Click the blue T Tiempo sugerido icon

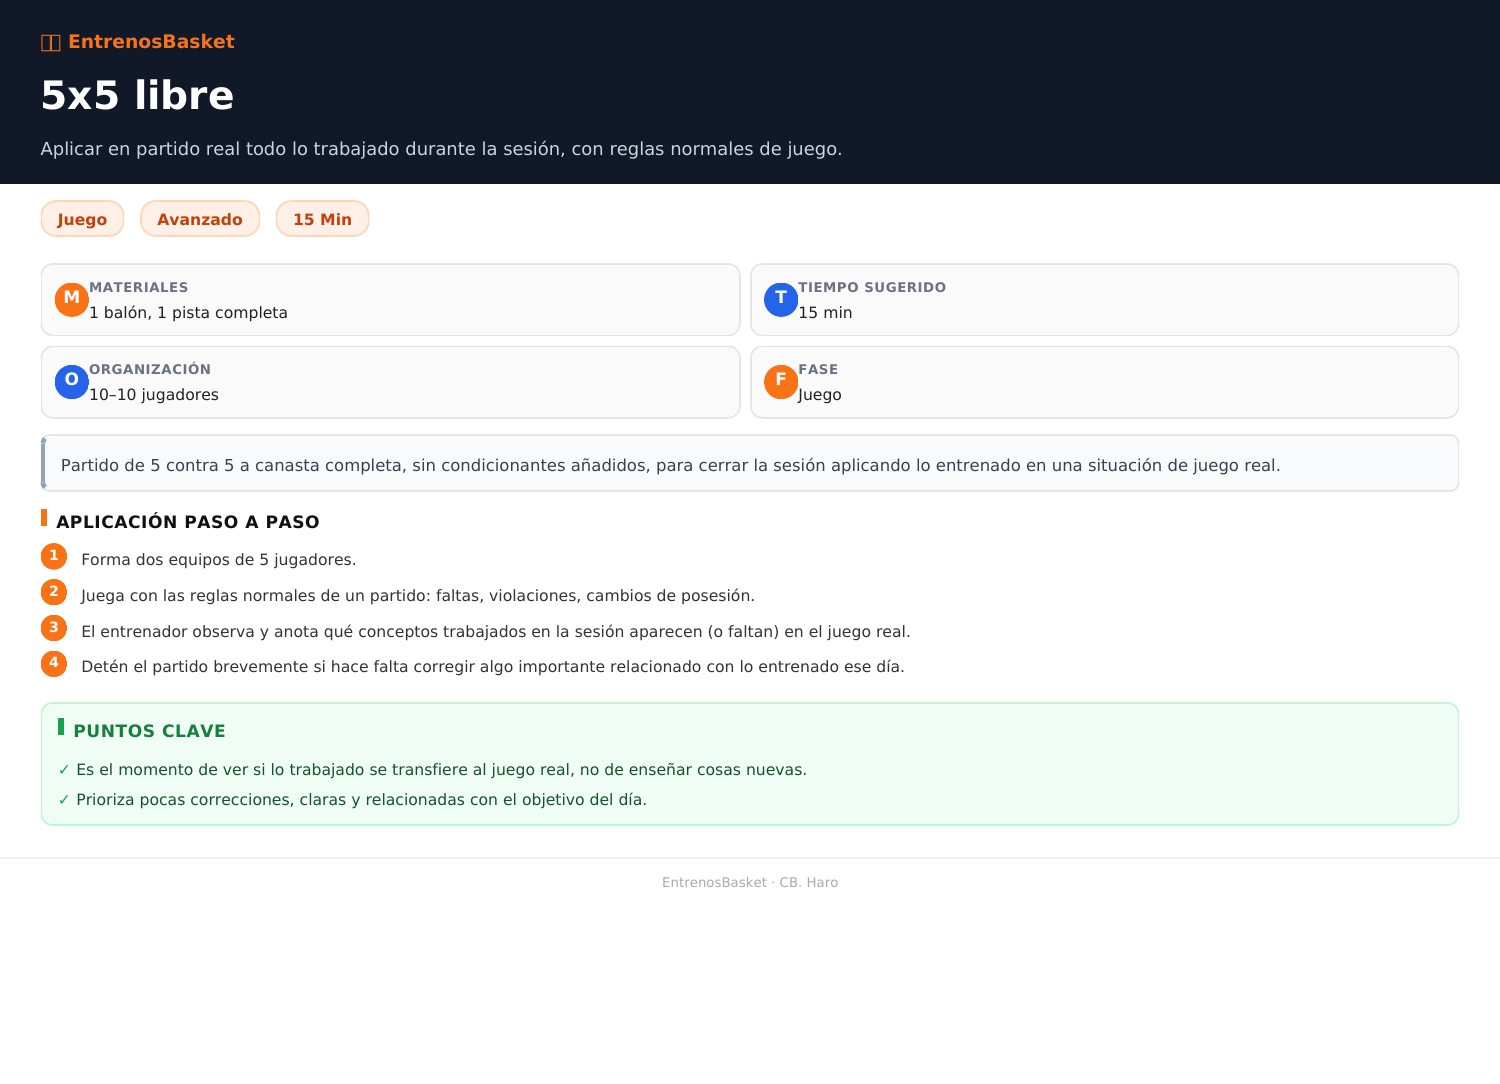click(x=781, y=300)
